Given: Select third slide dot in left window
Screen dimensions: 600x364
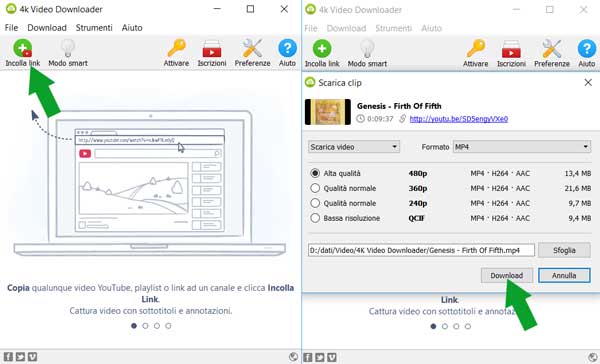Looking at the screenshot, I should 157,326.
